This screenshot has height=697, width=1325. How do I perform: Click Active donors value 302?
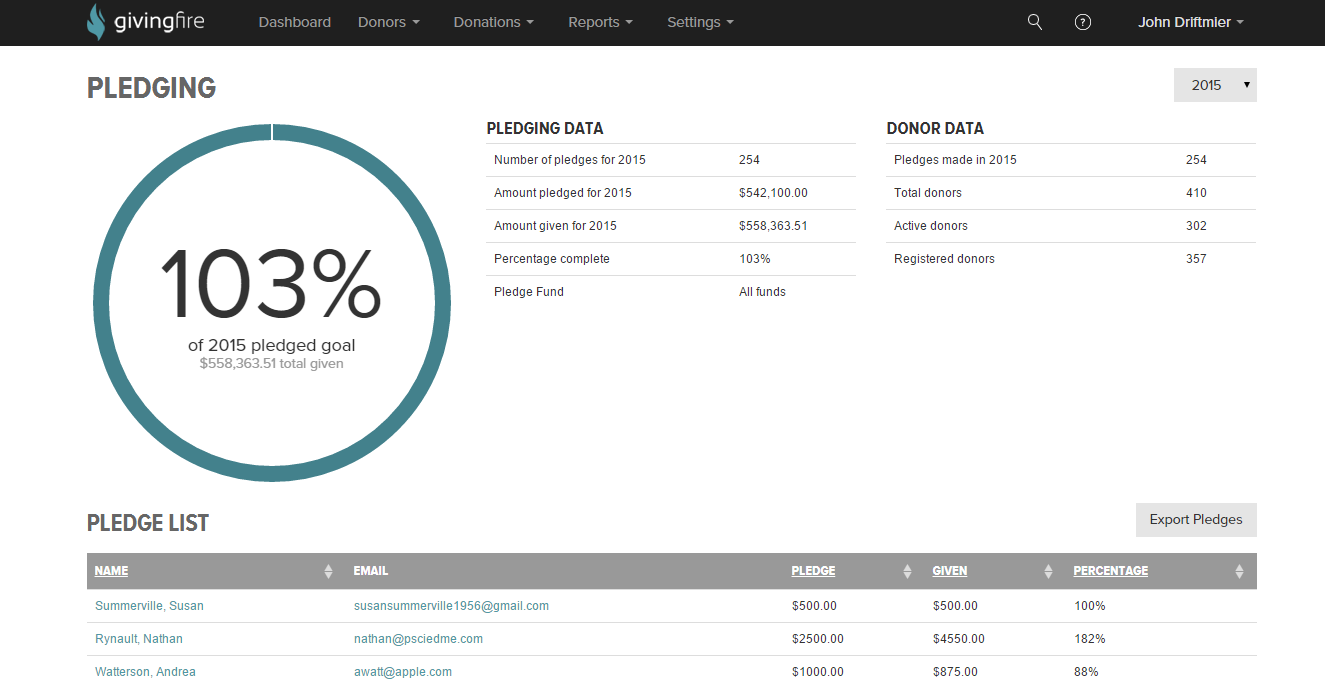coord(1196,226)
